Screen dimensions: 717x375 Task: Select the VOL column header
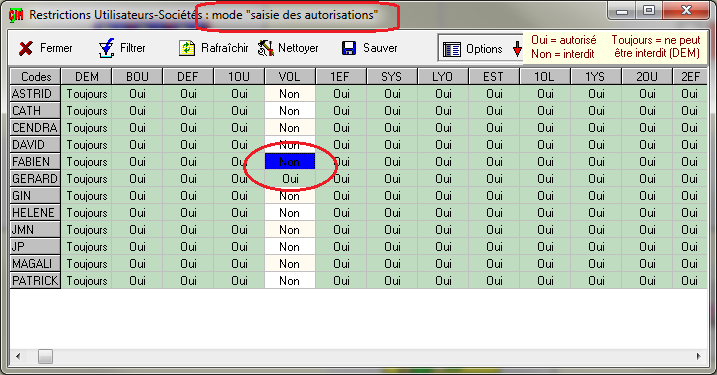click(290, 76)
